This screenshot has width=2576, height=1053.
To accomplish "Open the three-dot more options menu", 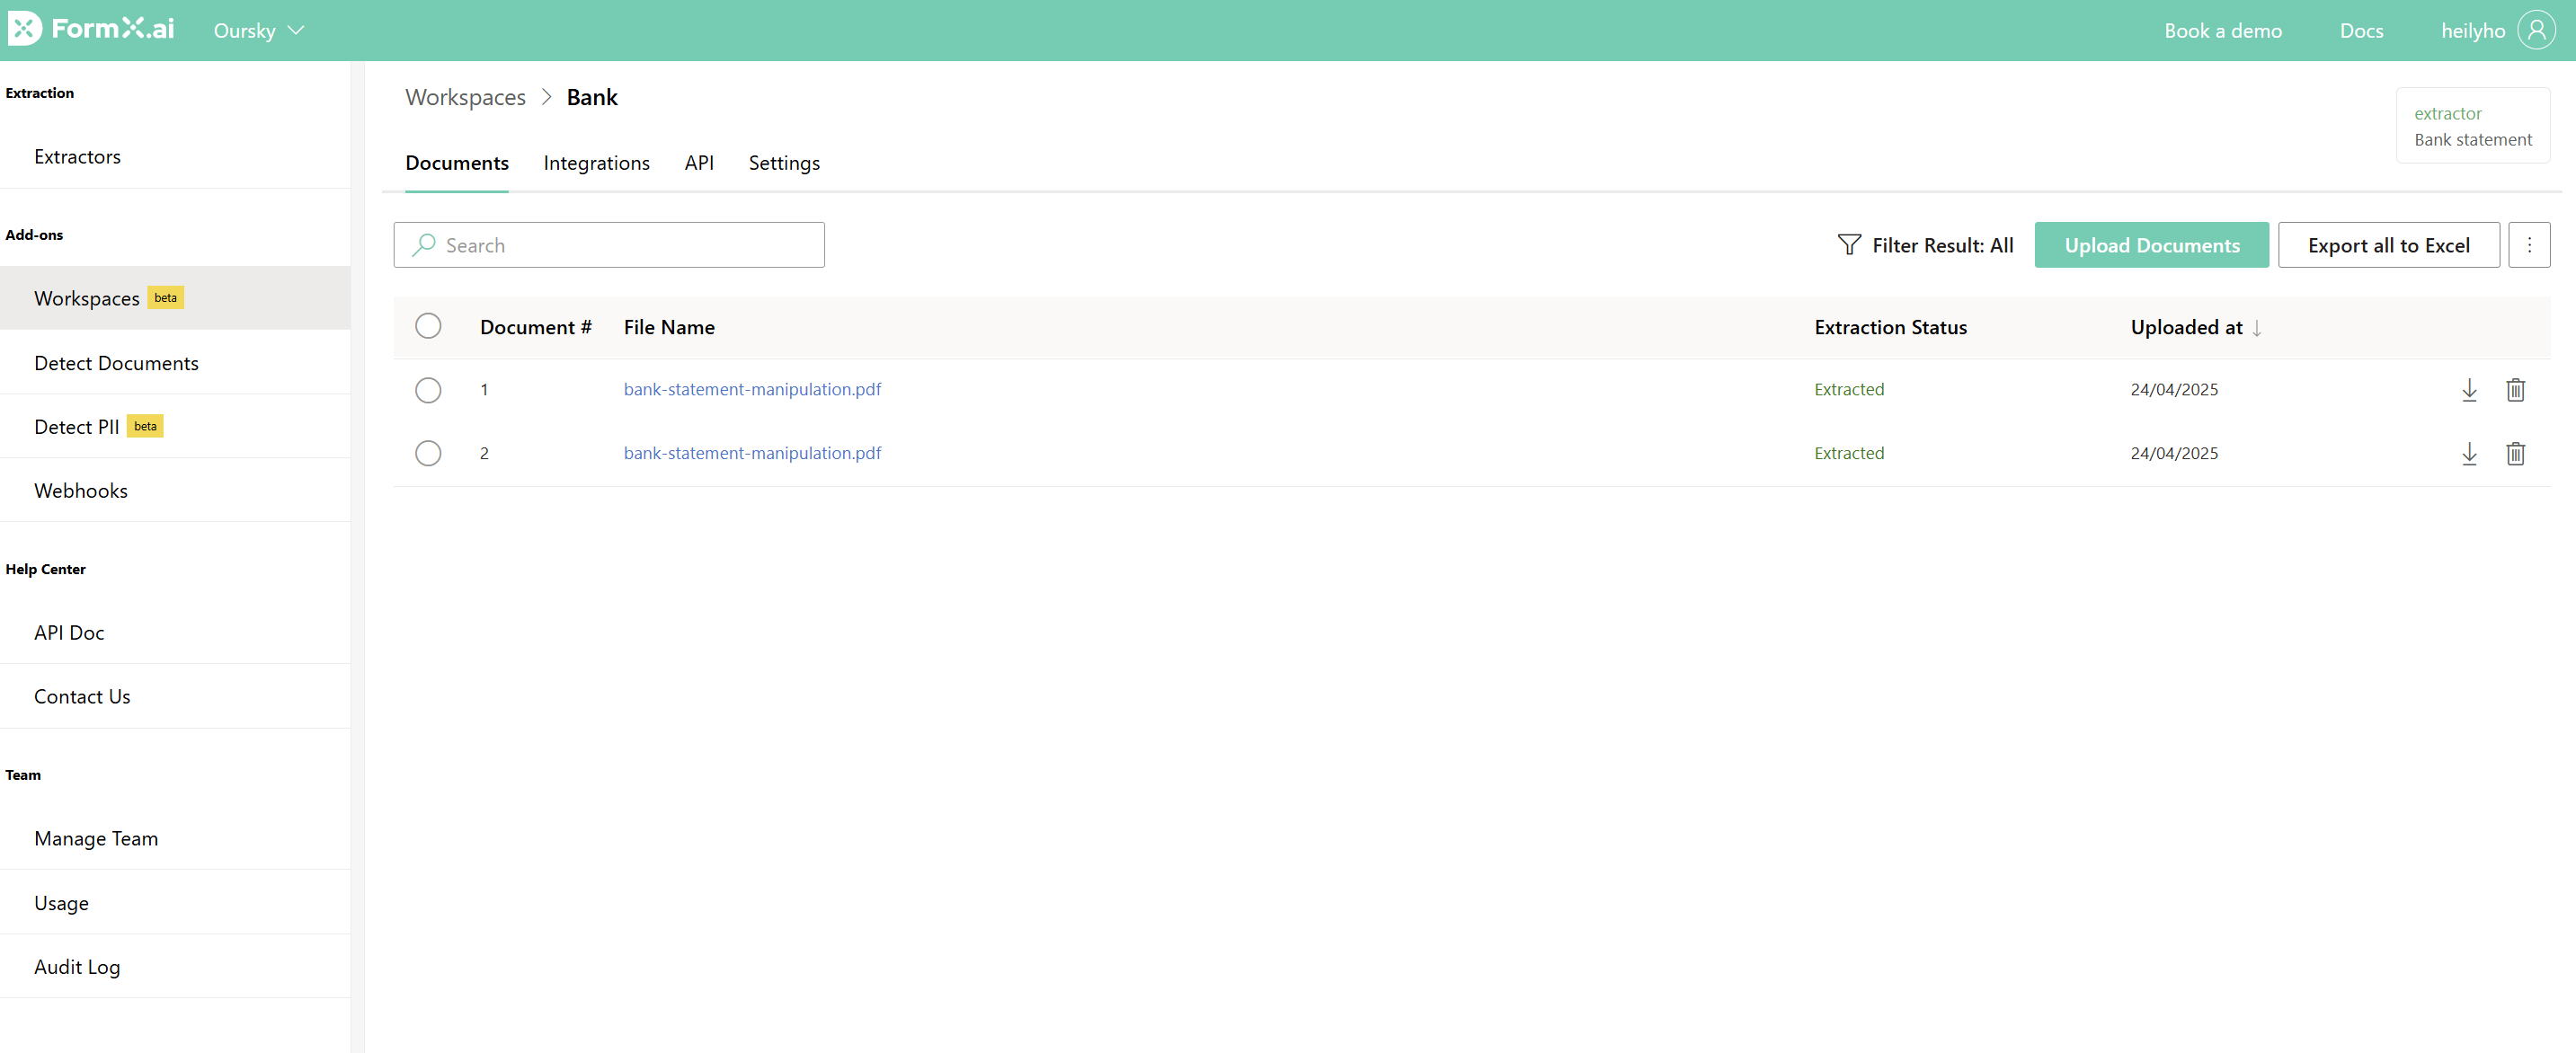I will [x=2529, y=245].
